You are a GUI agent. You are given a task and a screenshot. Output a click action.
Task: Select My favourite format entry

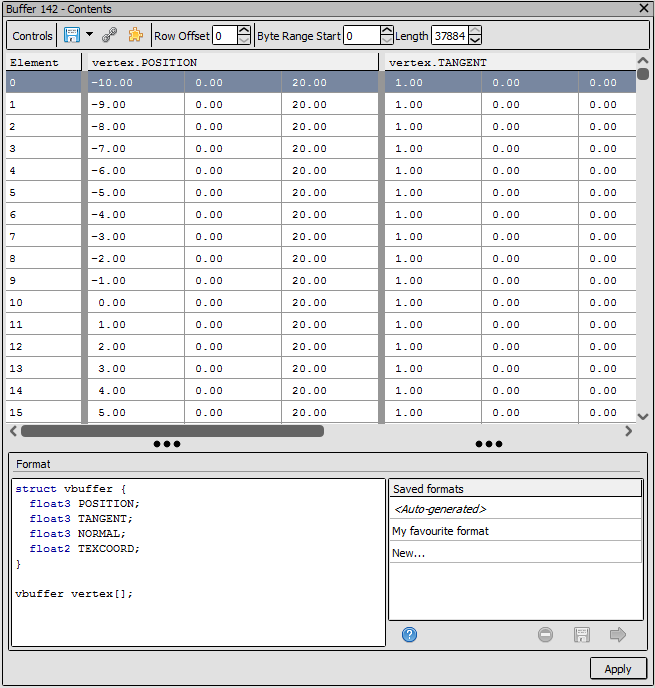[515, 531]
